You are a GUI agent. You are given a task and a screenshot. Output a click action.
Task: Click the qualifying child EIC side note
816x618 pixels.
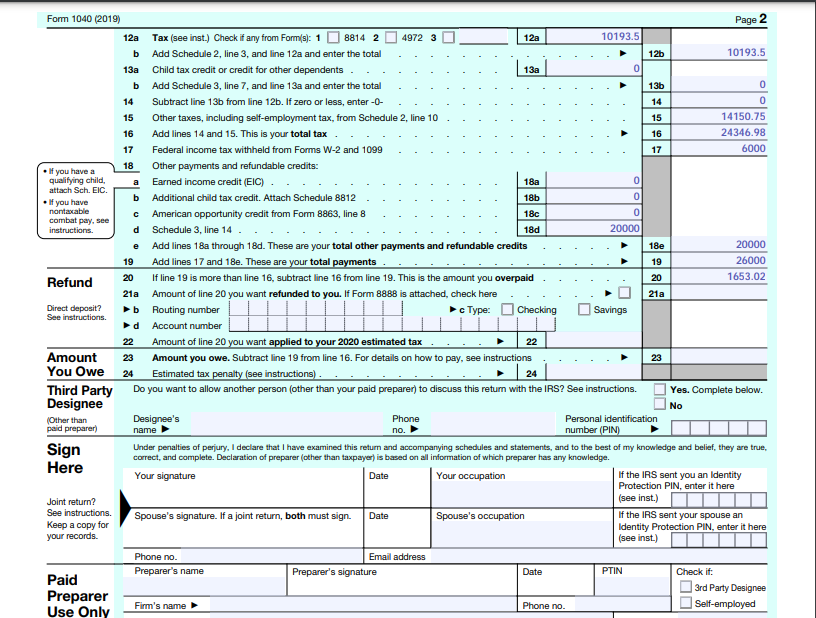click(76, 201)
